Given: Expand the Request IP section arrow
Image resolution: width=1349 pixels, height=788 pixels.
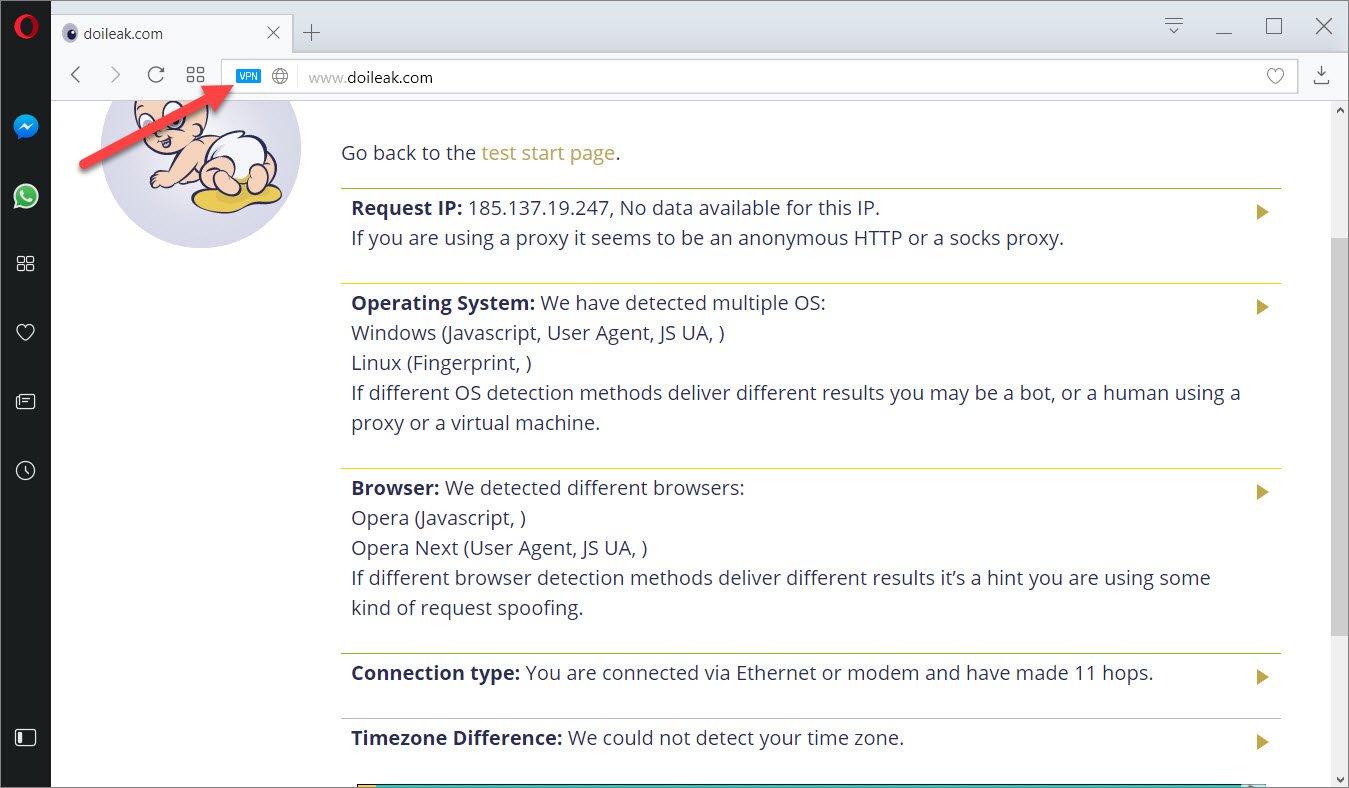Looking at the screenshot, I should tap(1262, 212).
